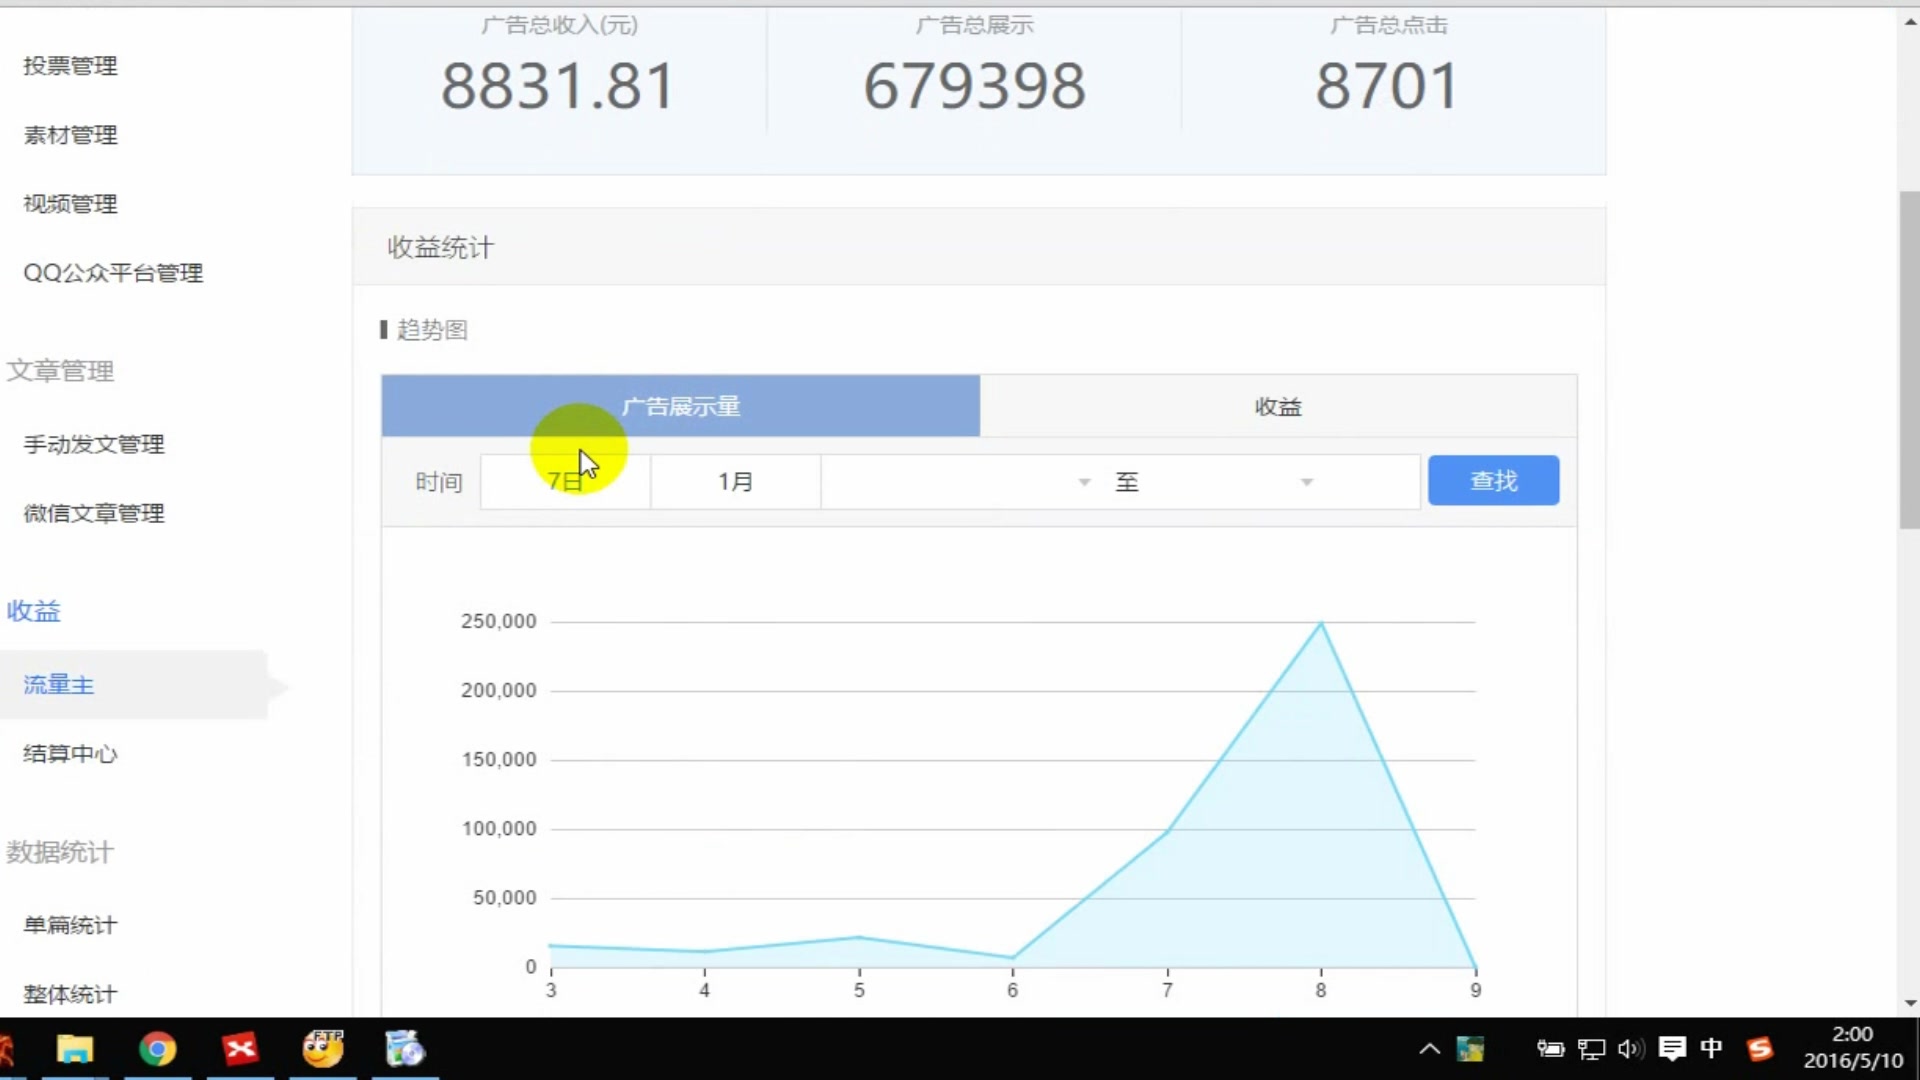This screenshot has width=1920, height=1080.
Task: Open 素材管理 in the sidebar
Action: tap(70, 135)
